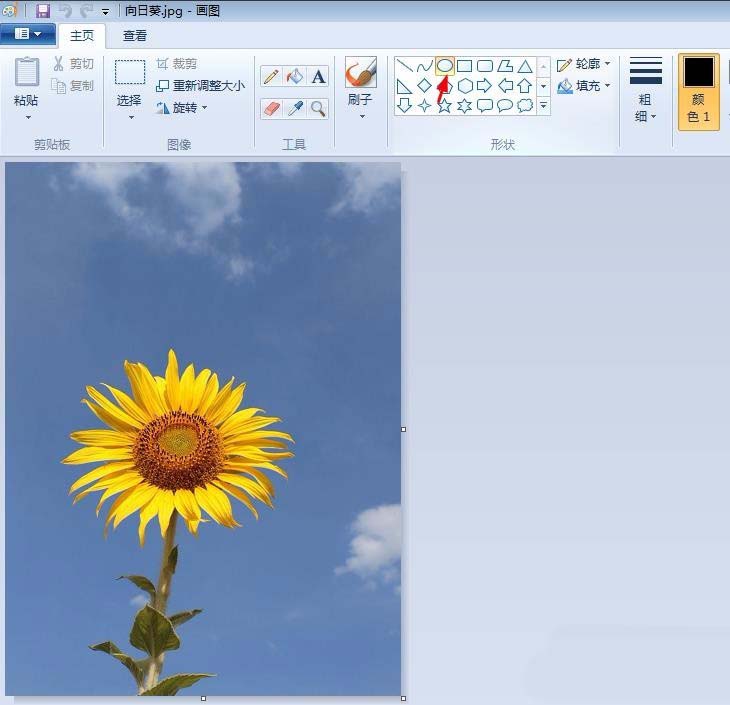
Task: Choose the Four-point star shape
Action: (424, 106)
